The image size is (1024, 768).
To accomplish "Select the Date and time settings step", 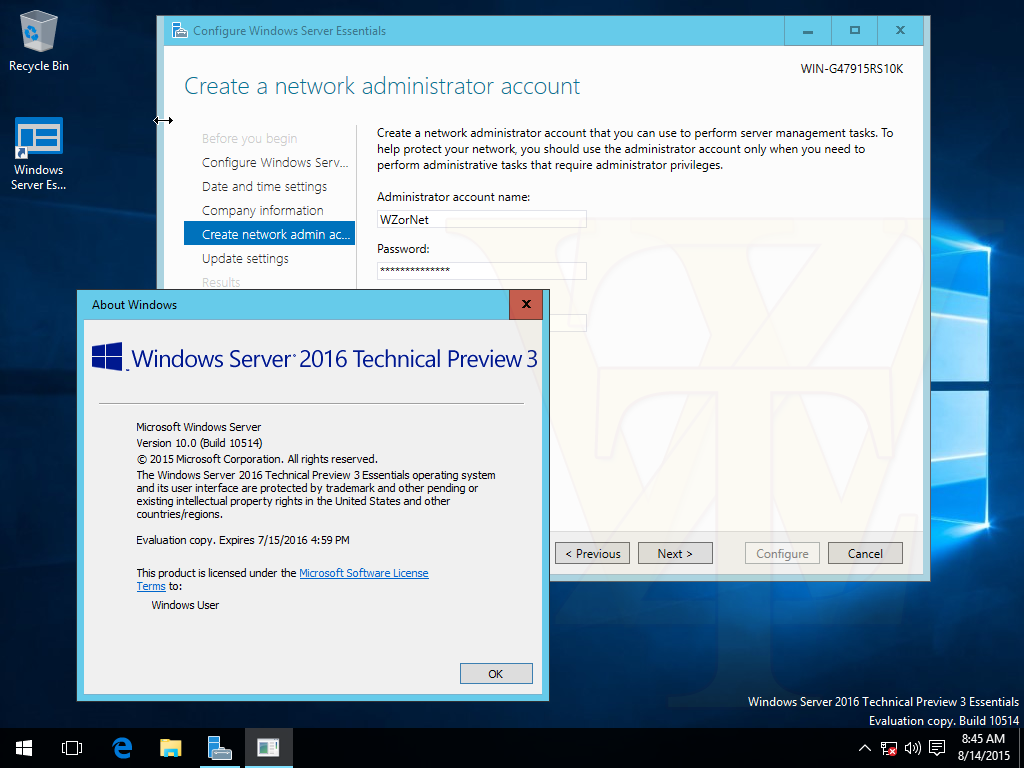I will [264, 187].
